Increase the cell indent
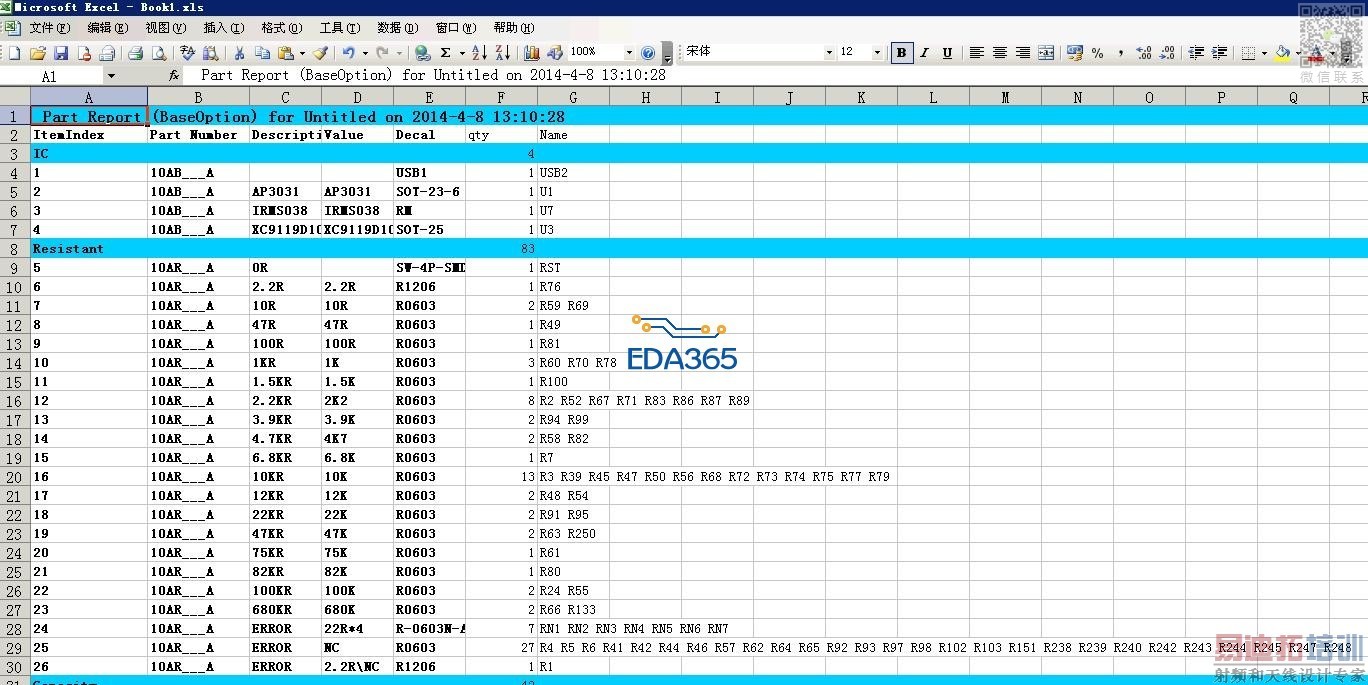Viewport: 1368px width, 685px height. [x=1219, y=52]
